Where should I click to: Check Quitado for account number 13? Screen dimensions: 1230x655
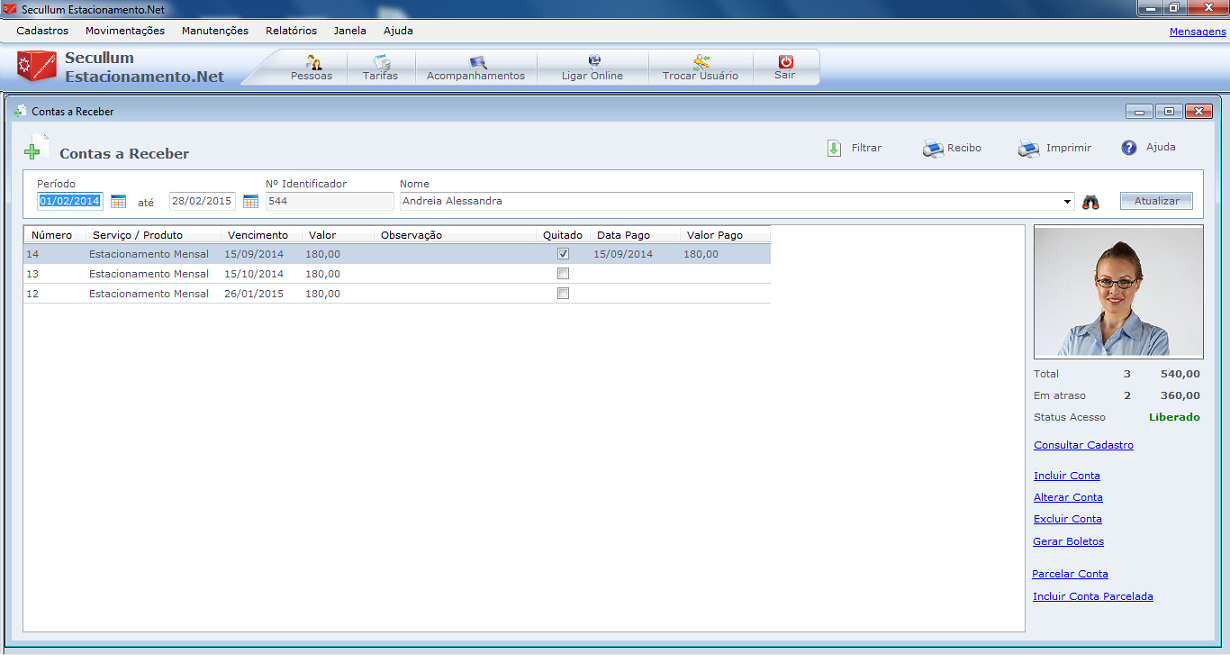coord(563,274)
